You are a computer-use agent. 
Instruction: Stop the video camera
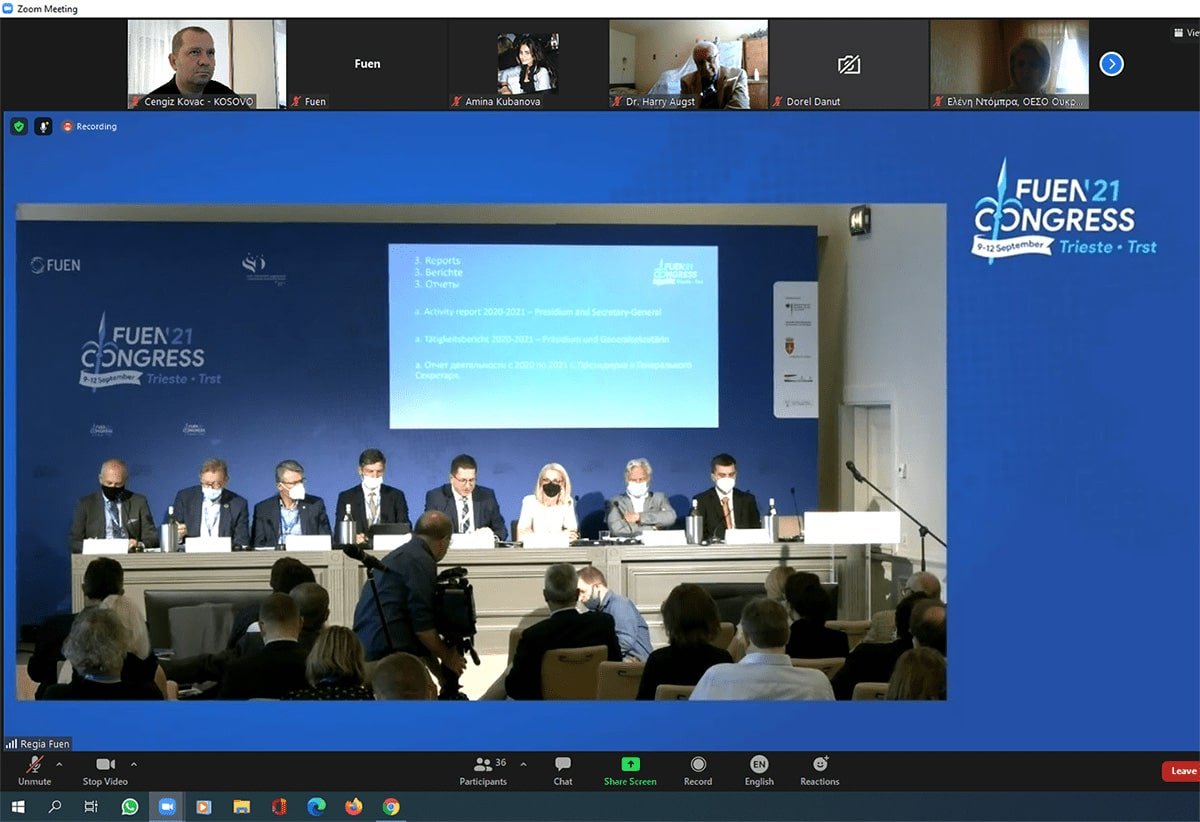point(105,770)
